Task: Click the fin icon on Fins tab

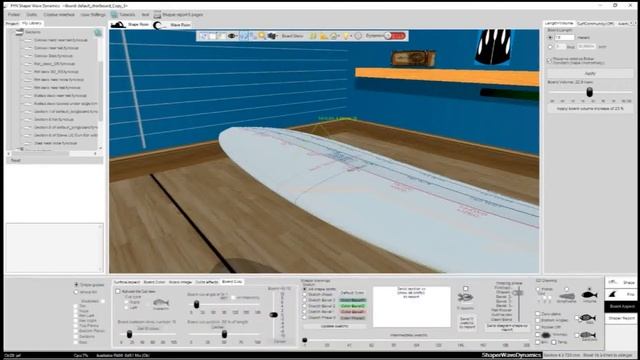Action: tap(612, 294)
